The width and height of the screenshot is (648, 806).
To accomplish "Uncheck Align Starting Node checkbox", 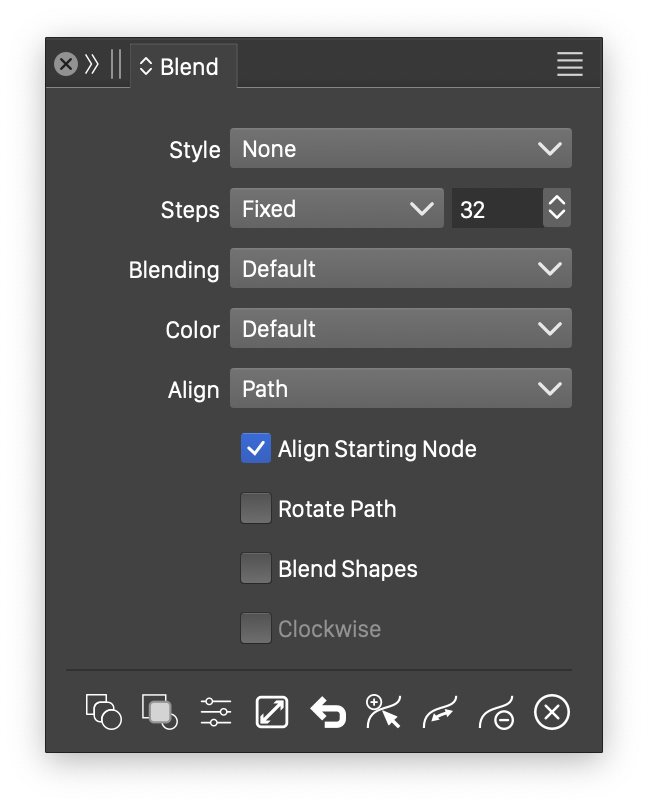I will [x=256, y=449].
